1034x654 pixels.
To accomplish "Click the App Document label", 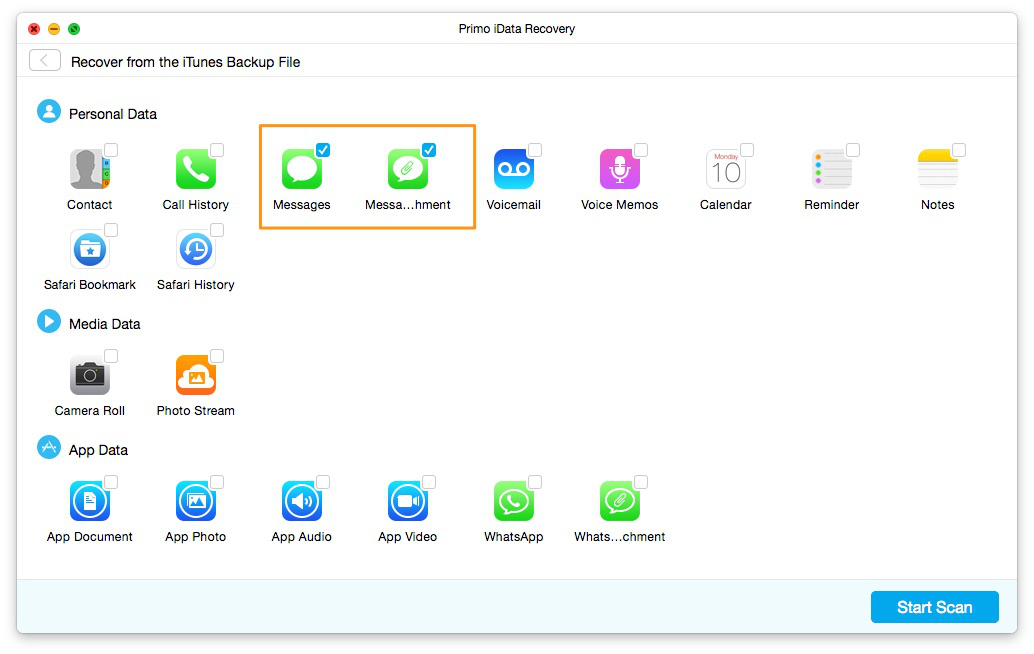I will coord(90,537).
